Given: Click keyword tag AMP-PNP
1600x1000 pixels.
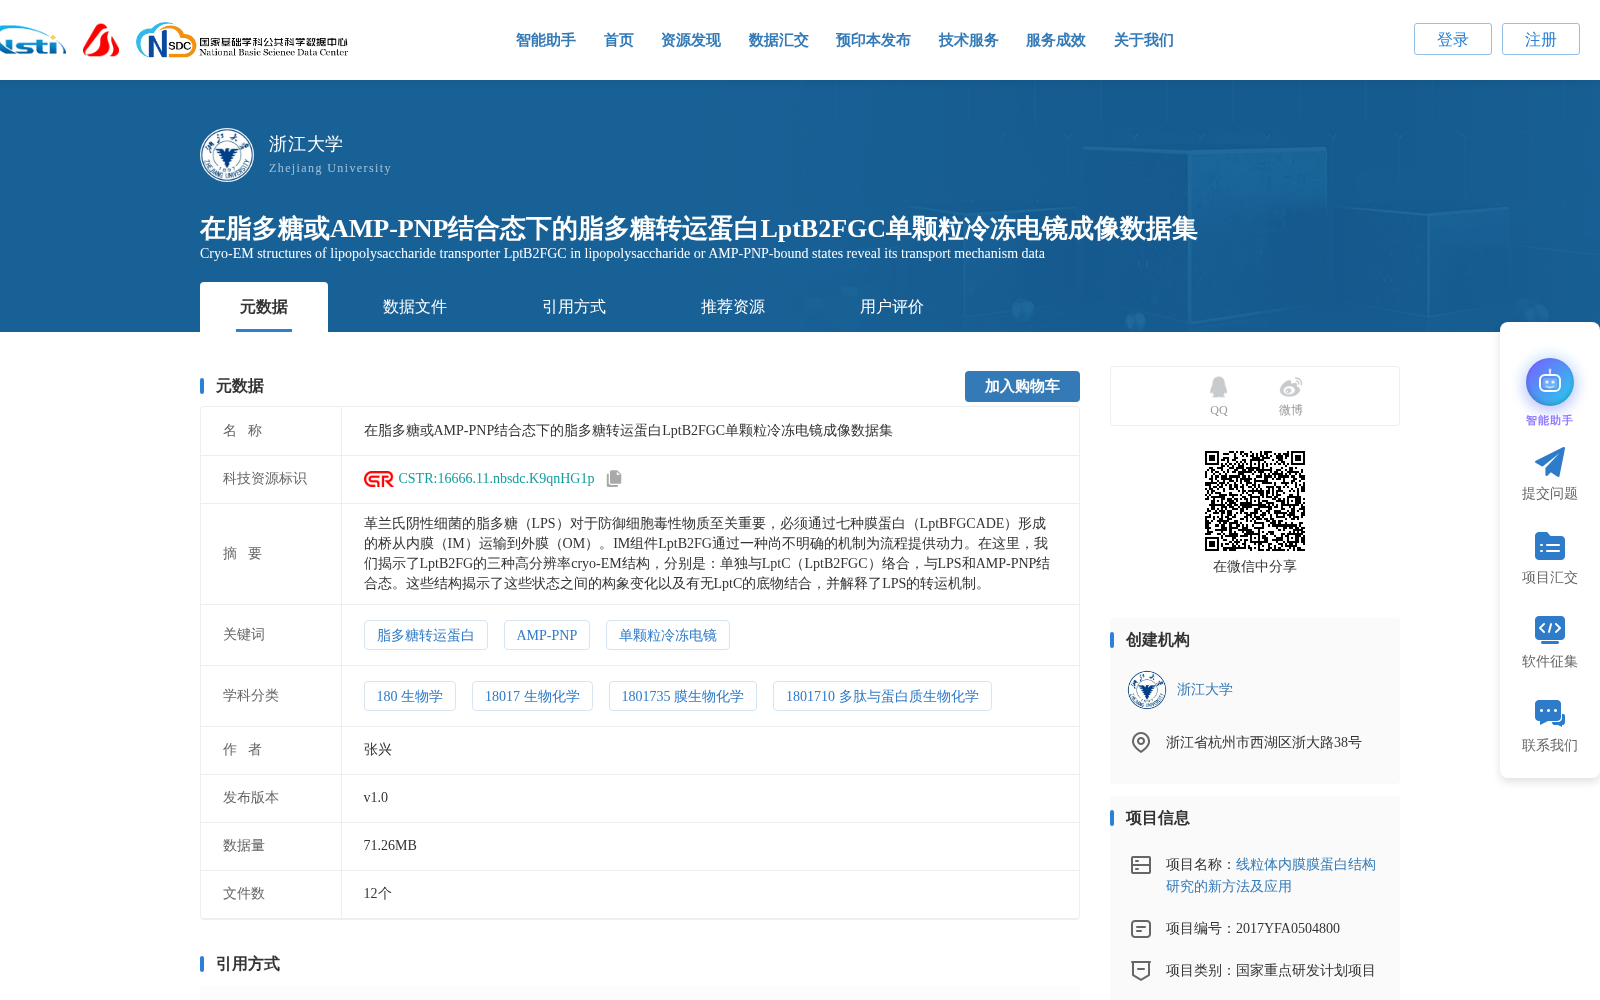Looking at the screenshot, I should [547, 635].
